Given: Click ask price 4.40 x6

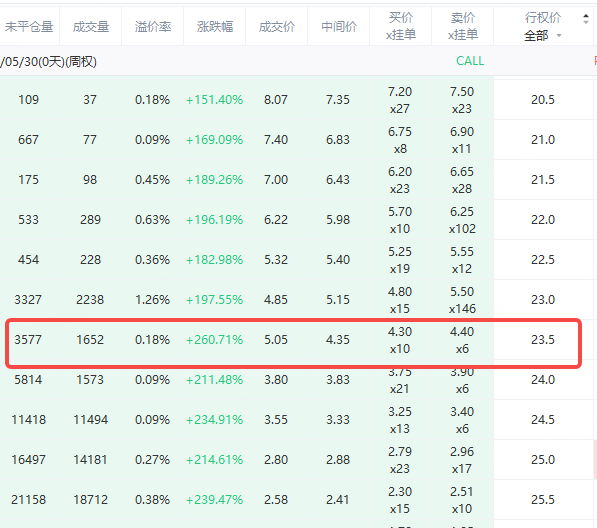Looking at the screenshot, I should [462, 340].
